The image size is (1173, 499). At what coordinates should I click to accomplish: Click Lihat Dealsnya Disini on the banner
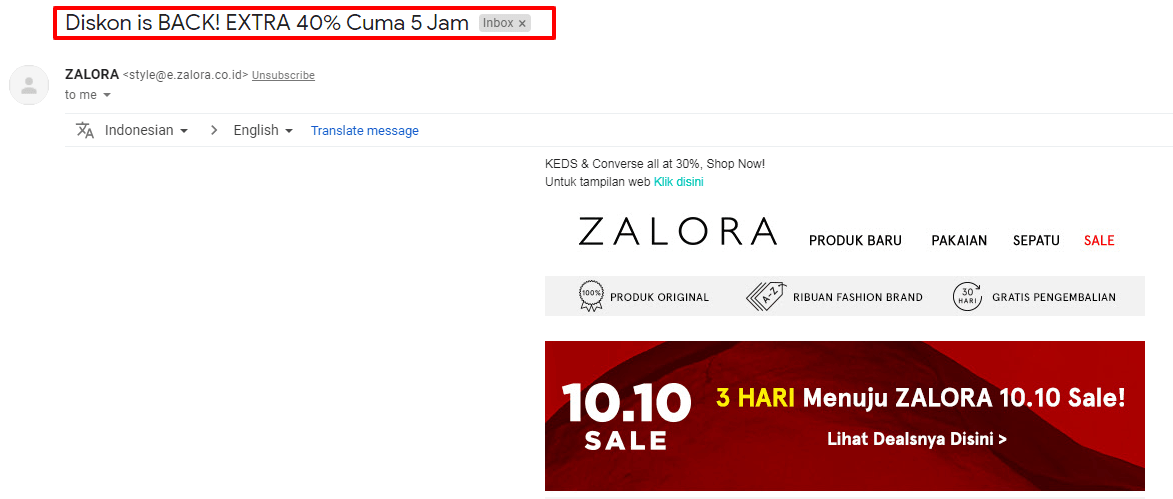click(916, 439)
